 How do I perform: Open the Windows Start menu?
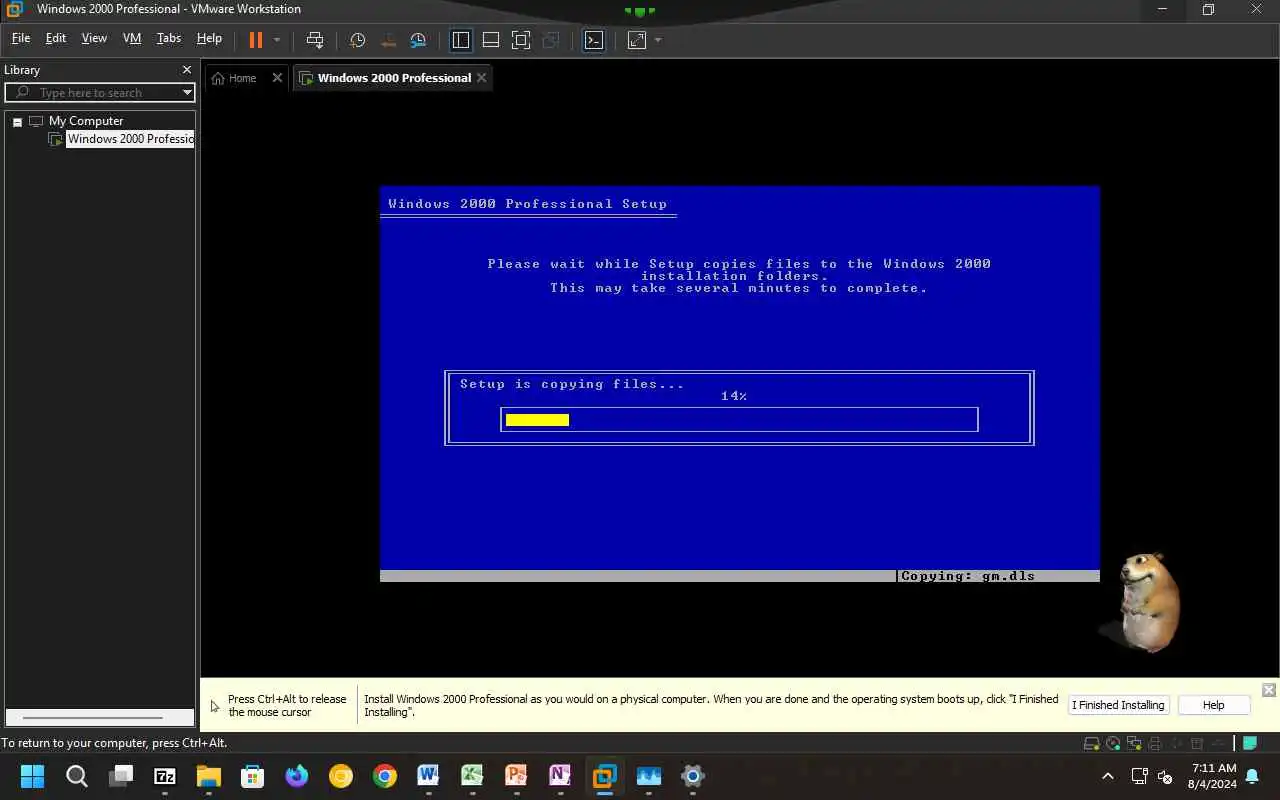[x=32, y=776]
